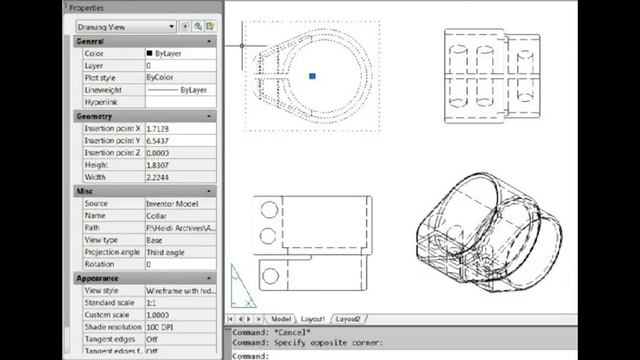Switch to the Layout1 tab
Image resolution: width=640 pixels, height=360 pixels.
click(x=313, y=319)
